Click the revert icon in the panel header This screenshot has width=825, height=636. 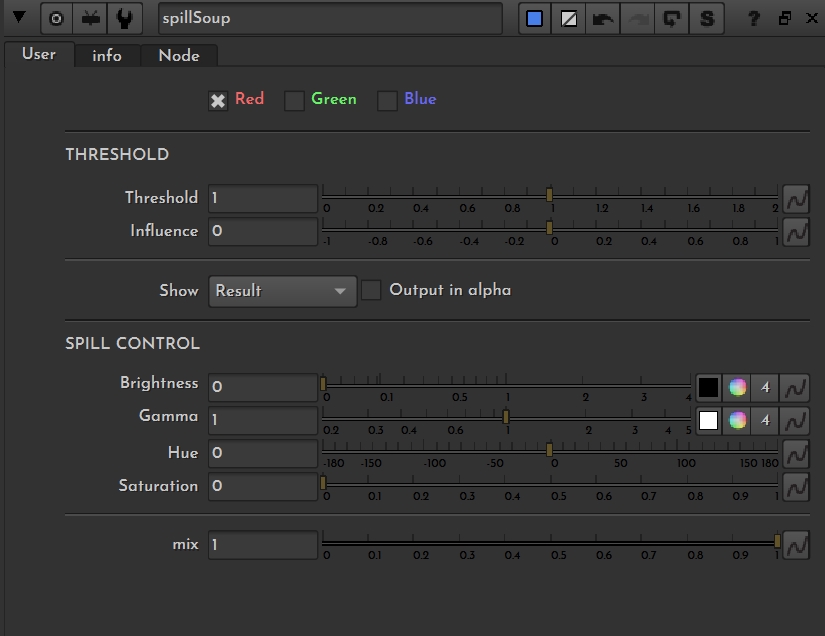(671, 18)
